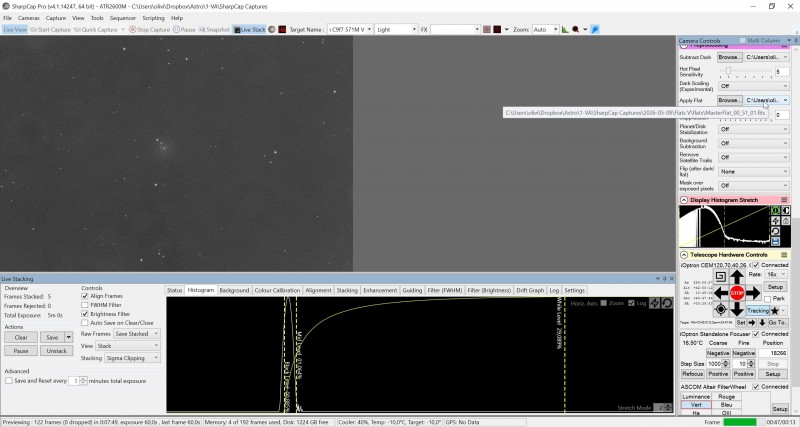Click the Unstack button

(x=57, y=351)
